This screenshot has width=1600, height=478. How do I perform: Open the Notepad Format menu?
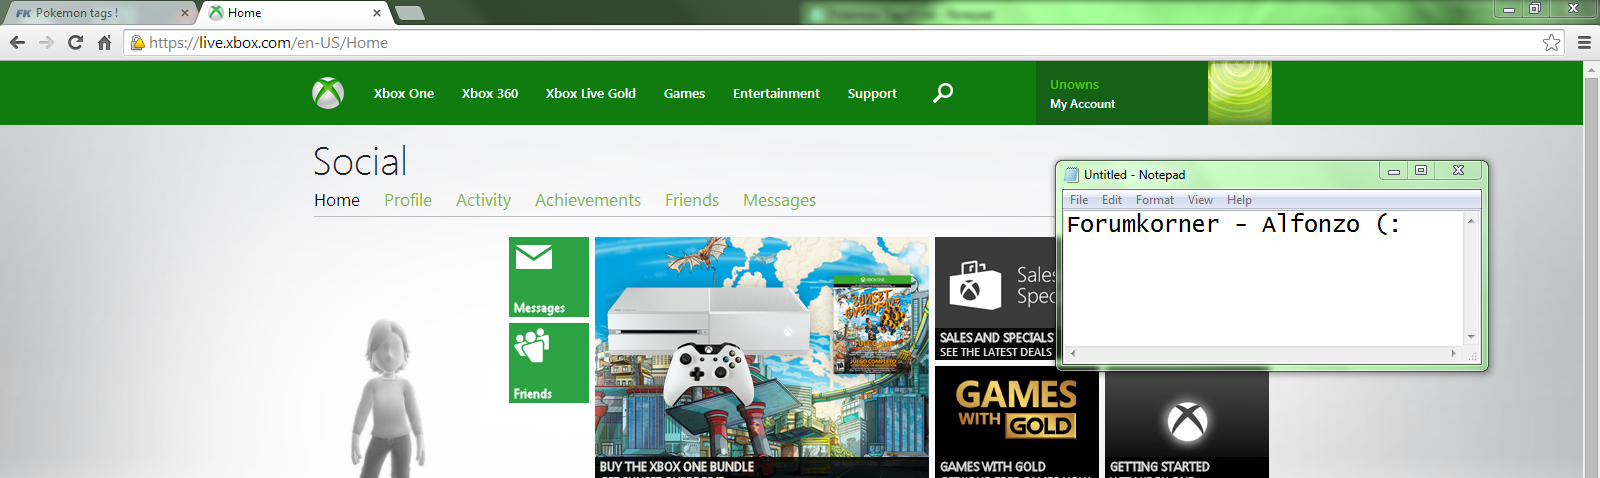[x=1155, y=200]
